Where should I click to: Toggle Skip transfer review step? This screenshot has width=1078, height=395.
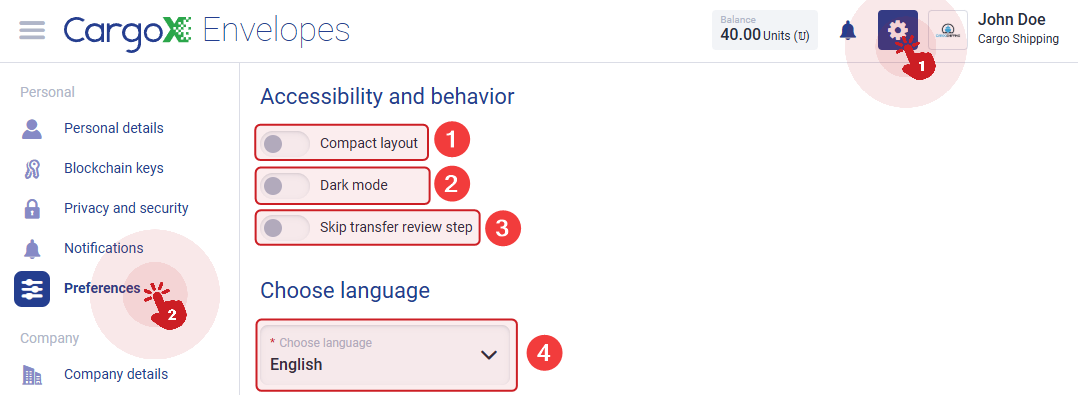pyautogui.click(x=285, y=227)
